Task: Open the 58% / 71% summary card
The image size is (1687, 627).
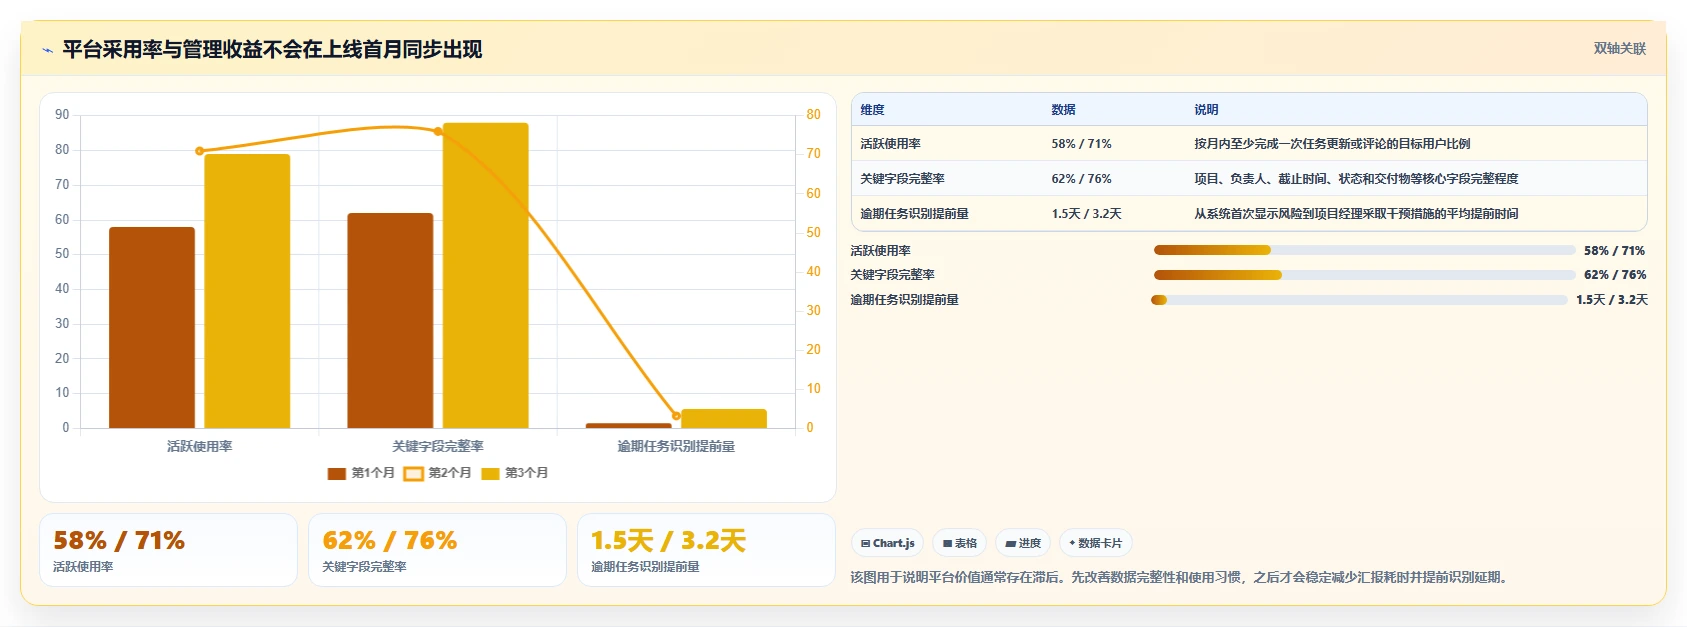Action: 168,550
